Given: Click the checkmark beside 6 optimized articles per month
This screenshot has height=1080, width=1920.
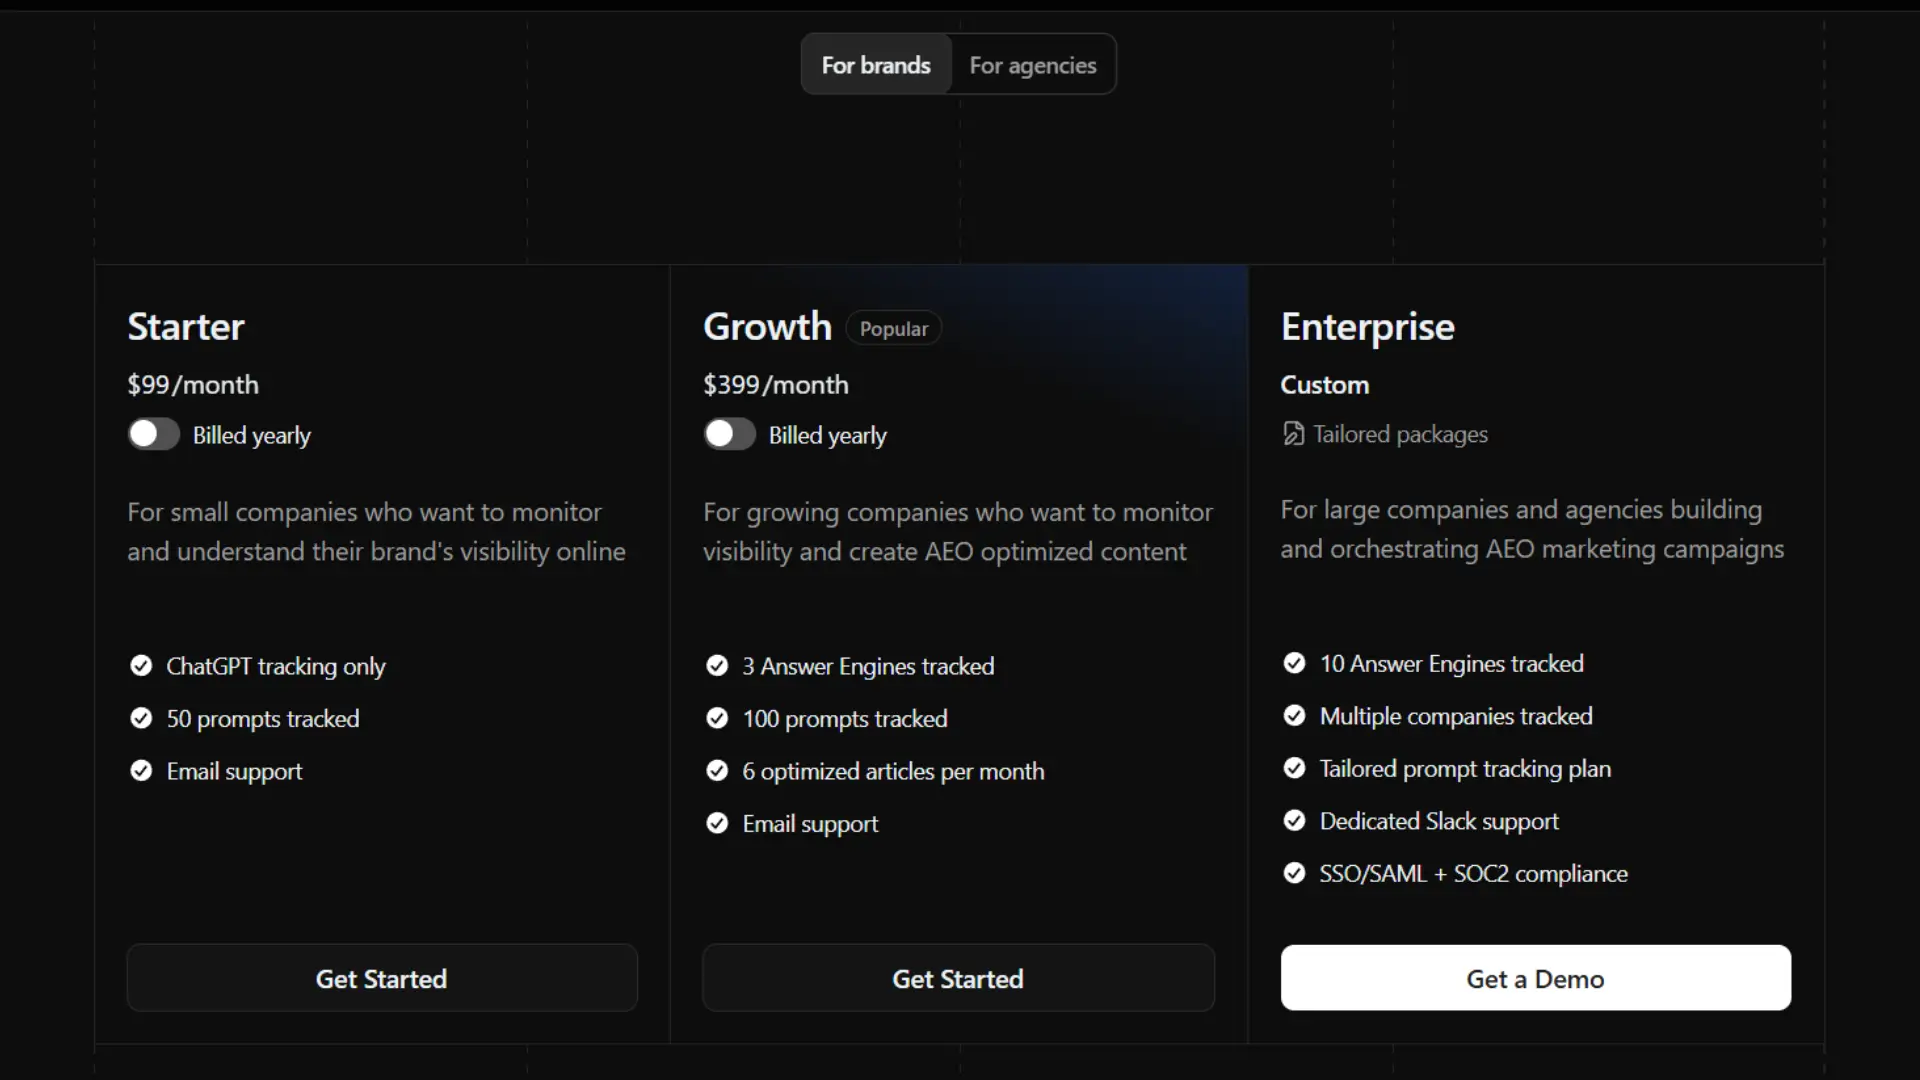Looking at the screenshot, I should point(718,771).
